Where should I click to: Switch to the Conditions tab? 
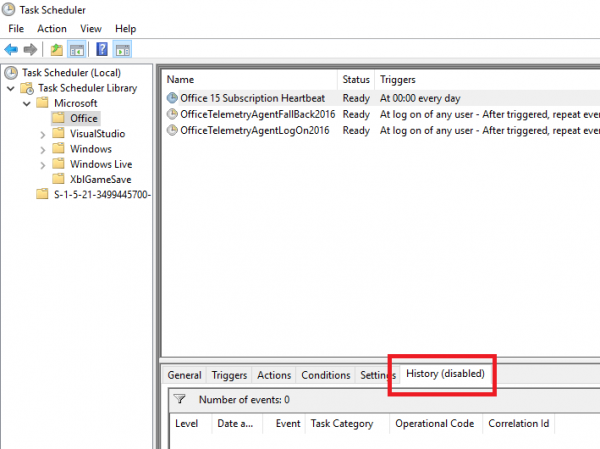(326, 375)
